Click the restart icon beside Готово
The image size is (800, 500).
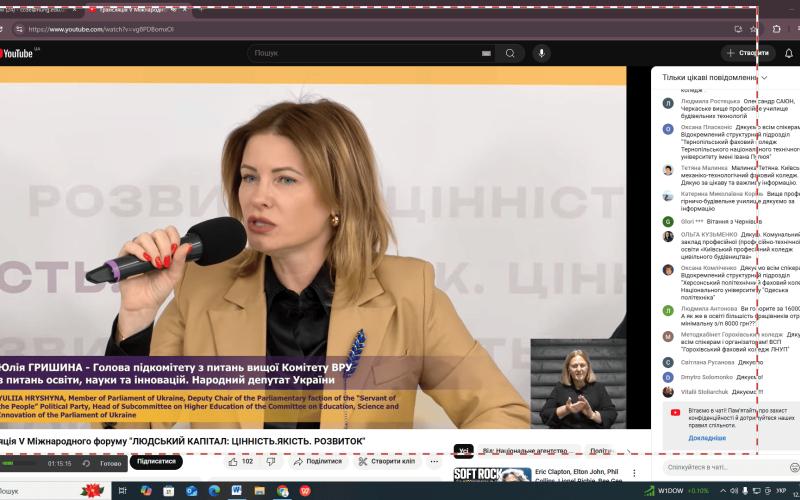(86, 463)
